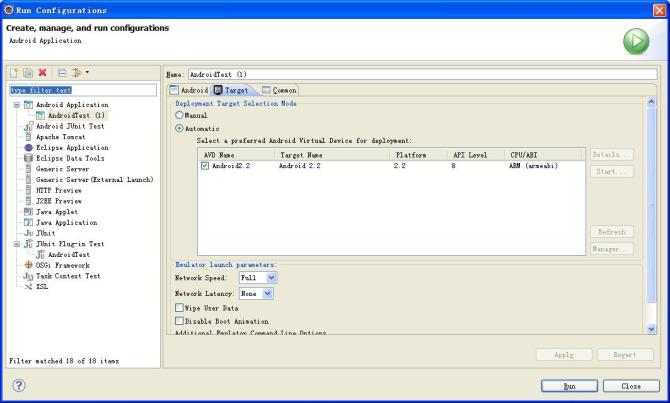Switch to the Target tab
This screenshot has height=403, width=670.
232,90
